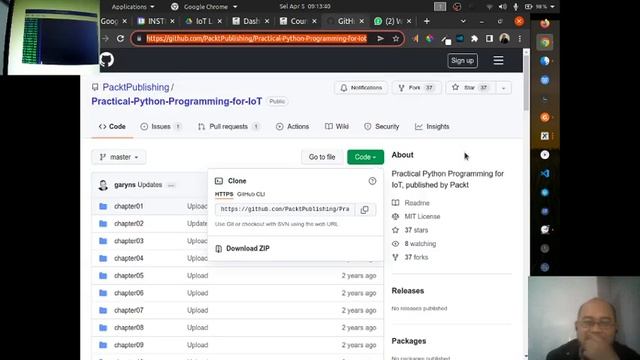The width and height of the screenshot is (640, 360).
Task: Expand the system status menu arrow
Action: 553,7
